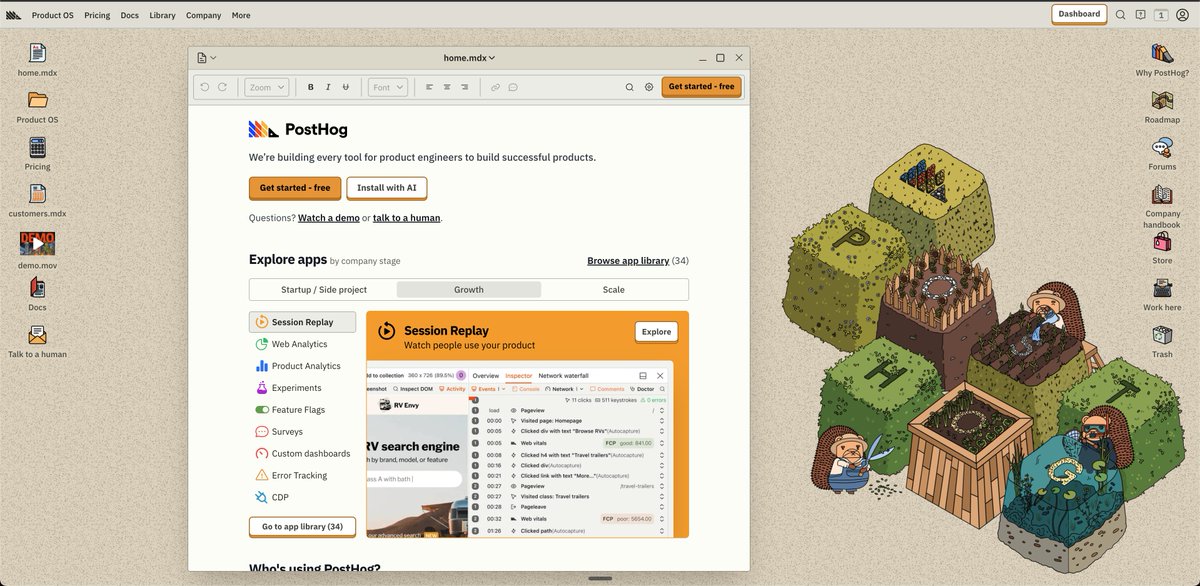Open the Talk to a human envelope icon
The width and height of the screenshot is (1200, 586).
[38, 335]
